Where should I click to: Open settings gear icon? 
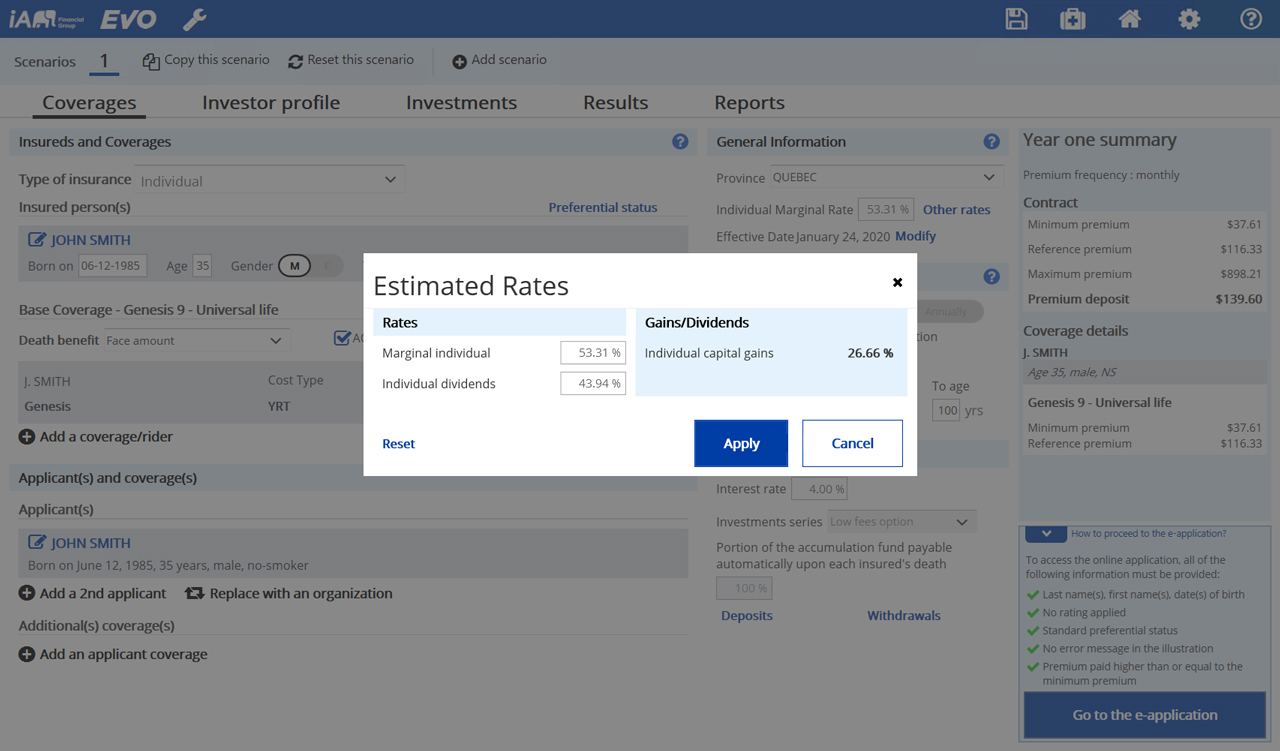point(1189,19)
